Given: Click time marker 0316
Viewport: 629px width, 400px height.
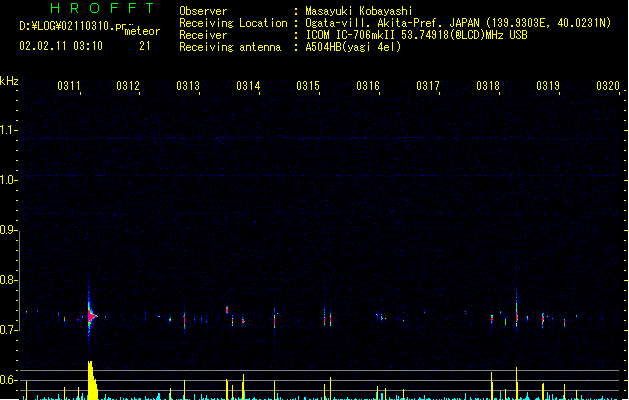Looking at the screenshot, I should pyautogui.click(x=368, y=86).
